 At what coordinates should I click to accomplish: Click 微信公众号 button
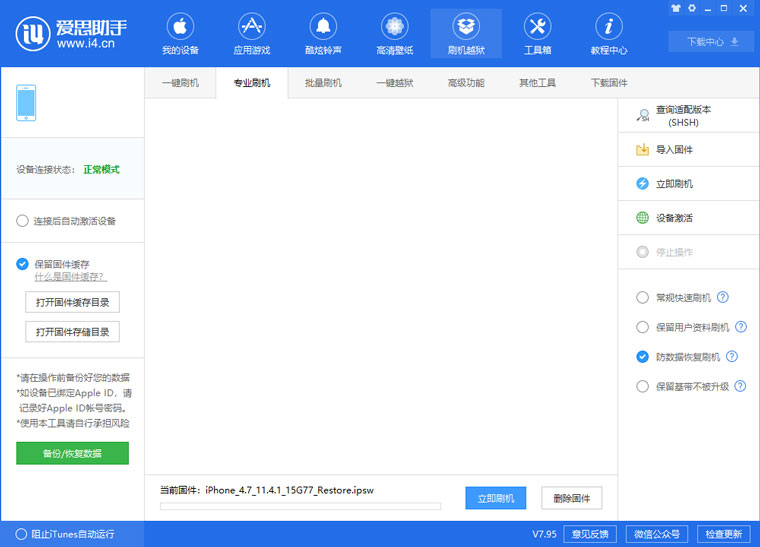click(x=657, y=534)
